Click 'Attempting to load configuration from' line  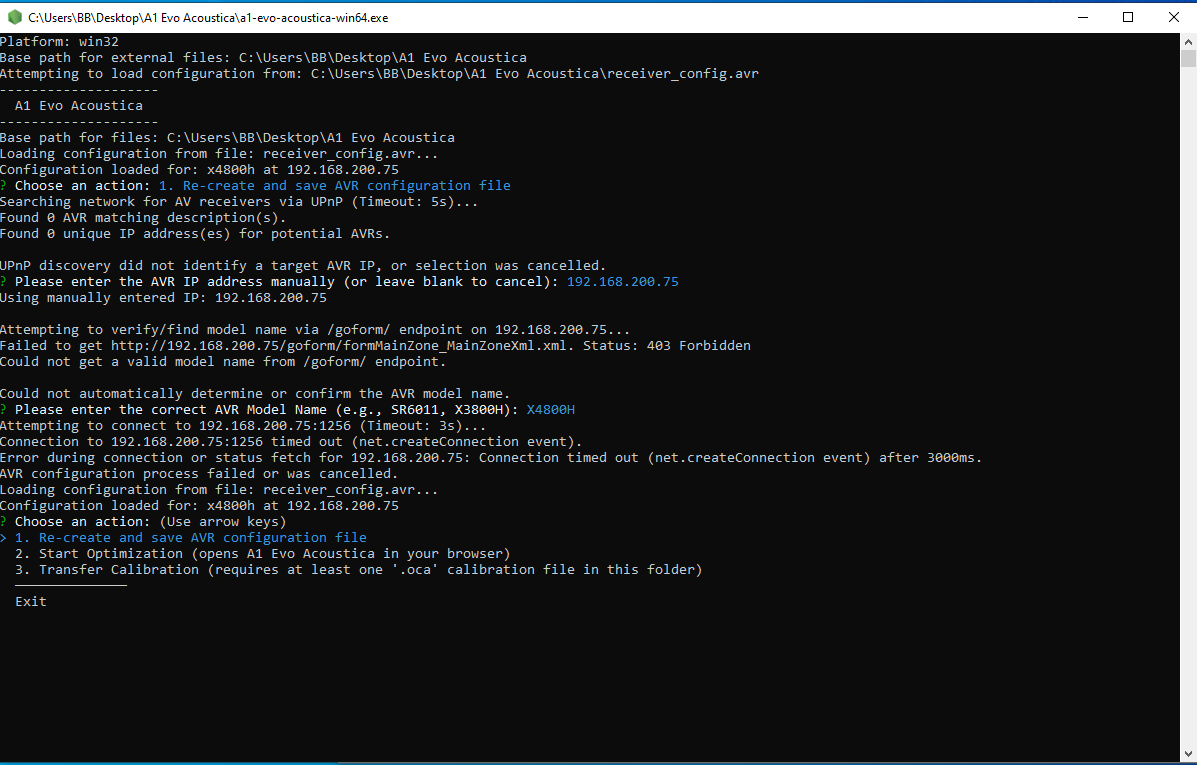(379, 73)
